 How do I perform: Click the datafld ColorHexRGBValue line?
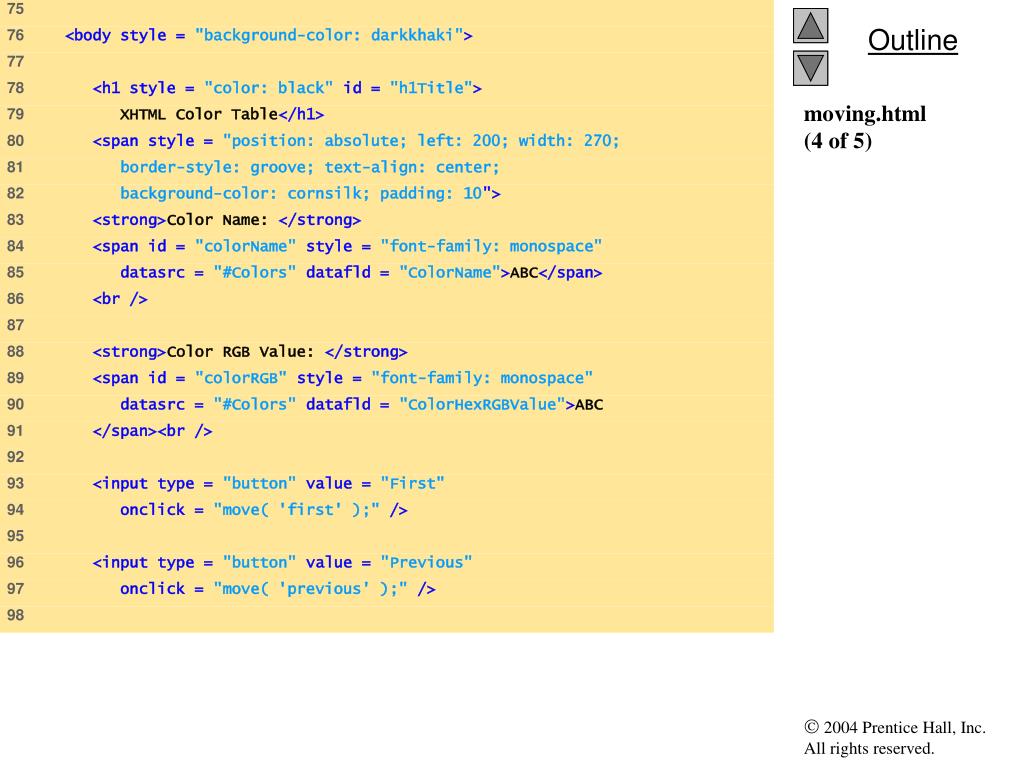361,404
